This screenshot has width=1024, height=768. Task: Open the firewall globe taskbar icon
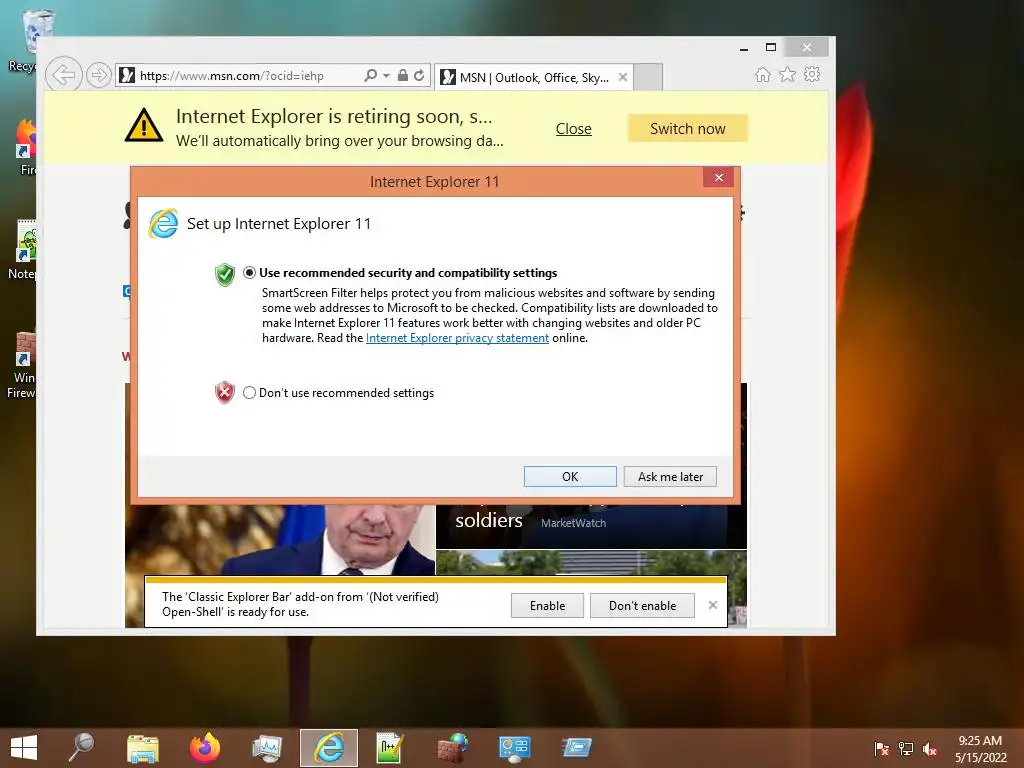(x=453, y=748)
